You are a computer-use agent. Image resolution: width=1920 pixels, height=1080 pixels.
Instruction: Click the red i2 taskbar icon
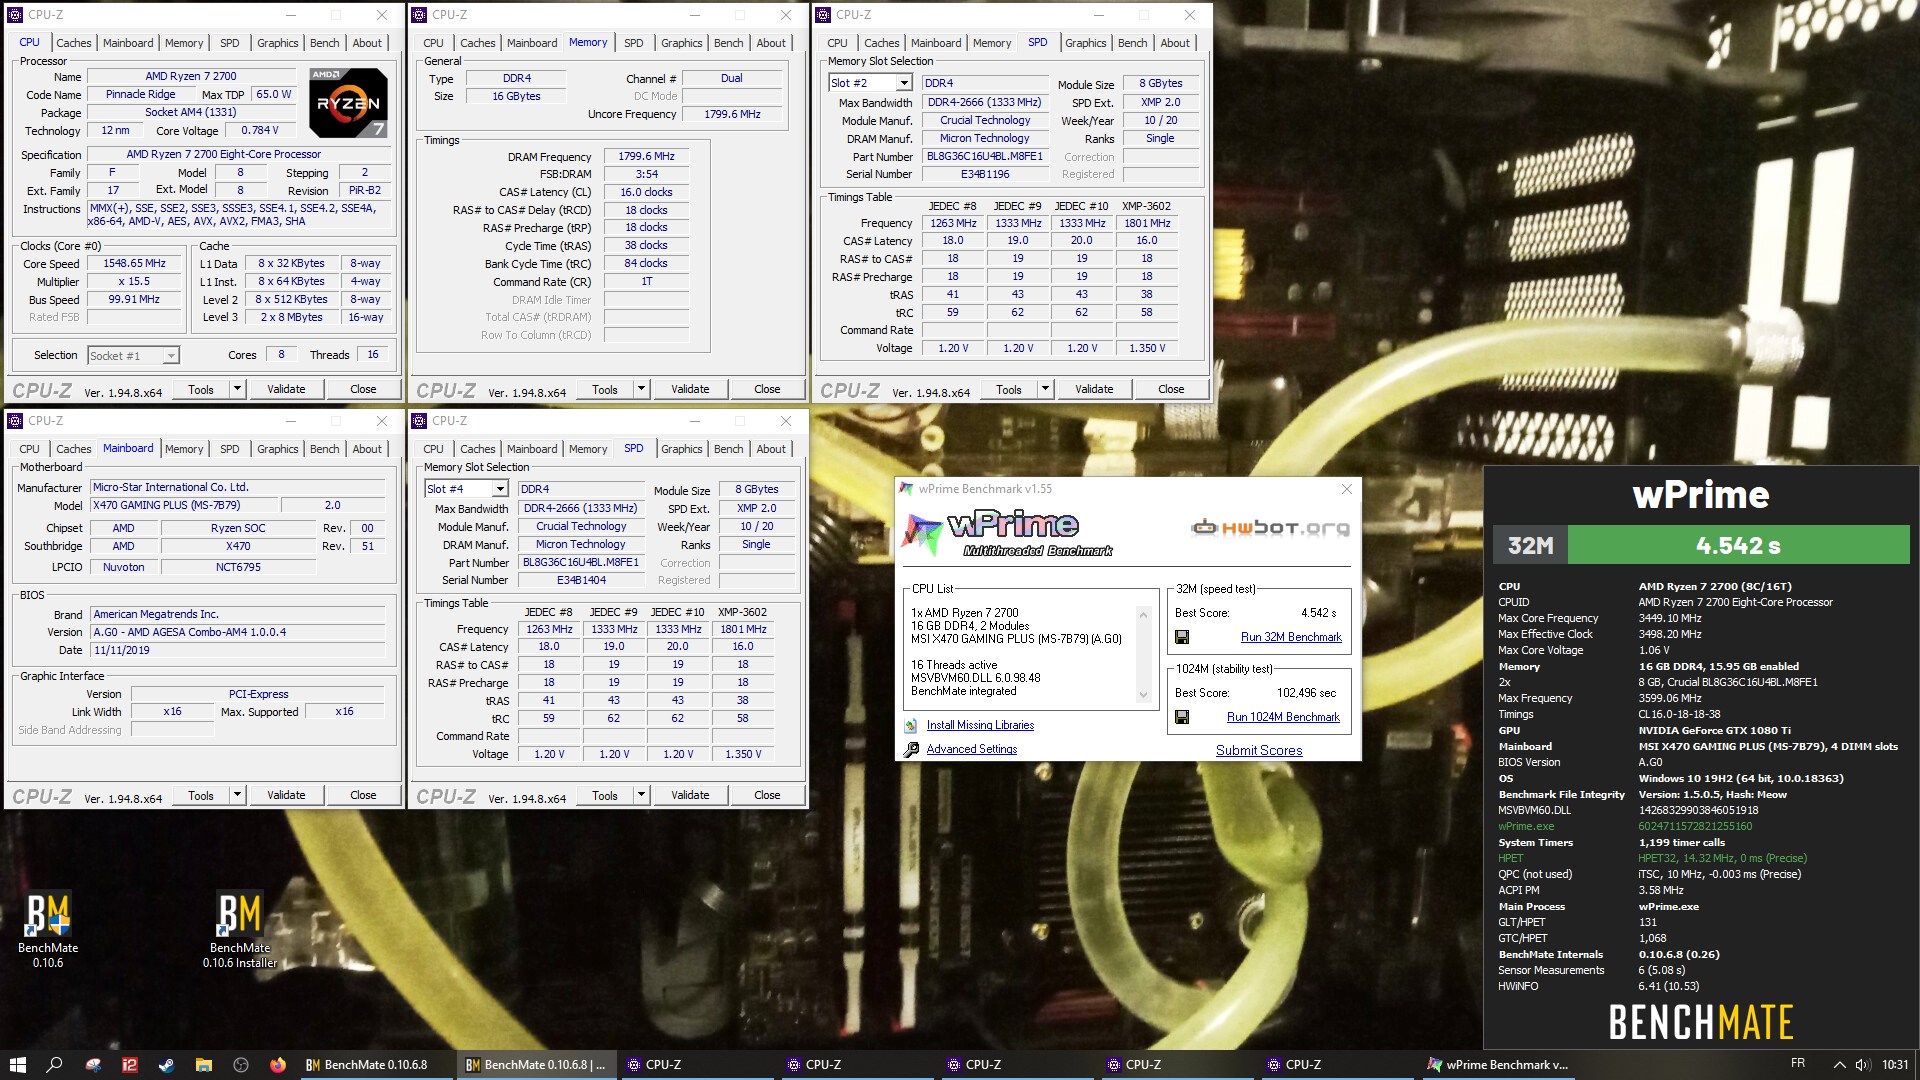point(130,1065)
